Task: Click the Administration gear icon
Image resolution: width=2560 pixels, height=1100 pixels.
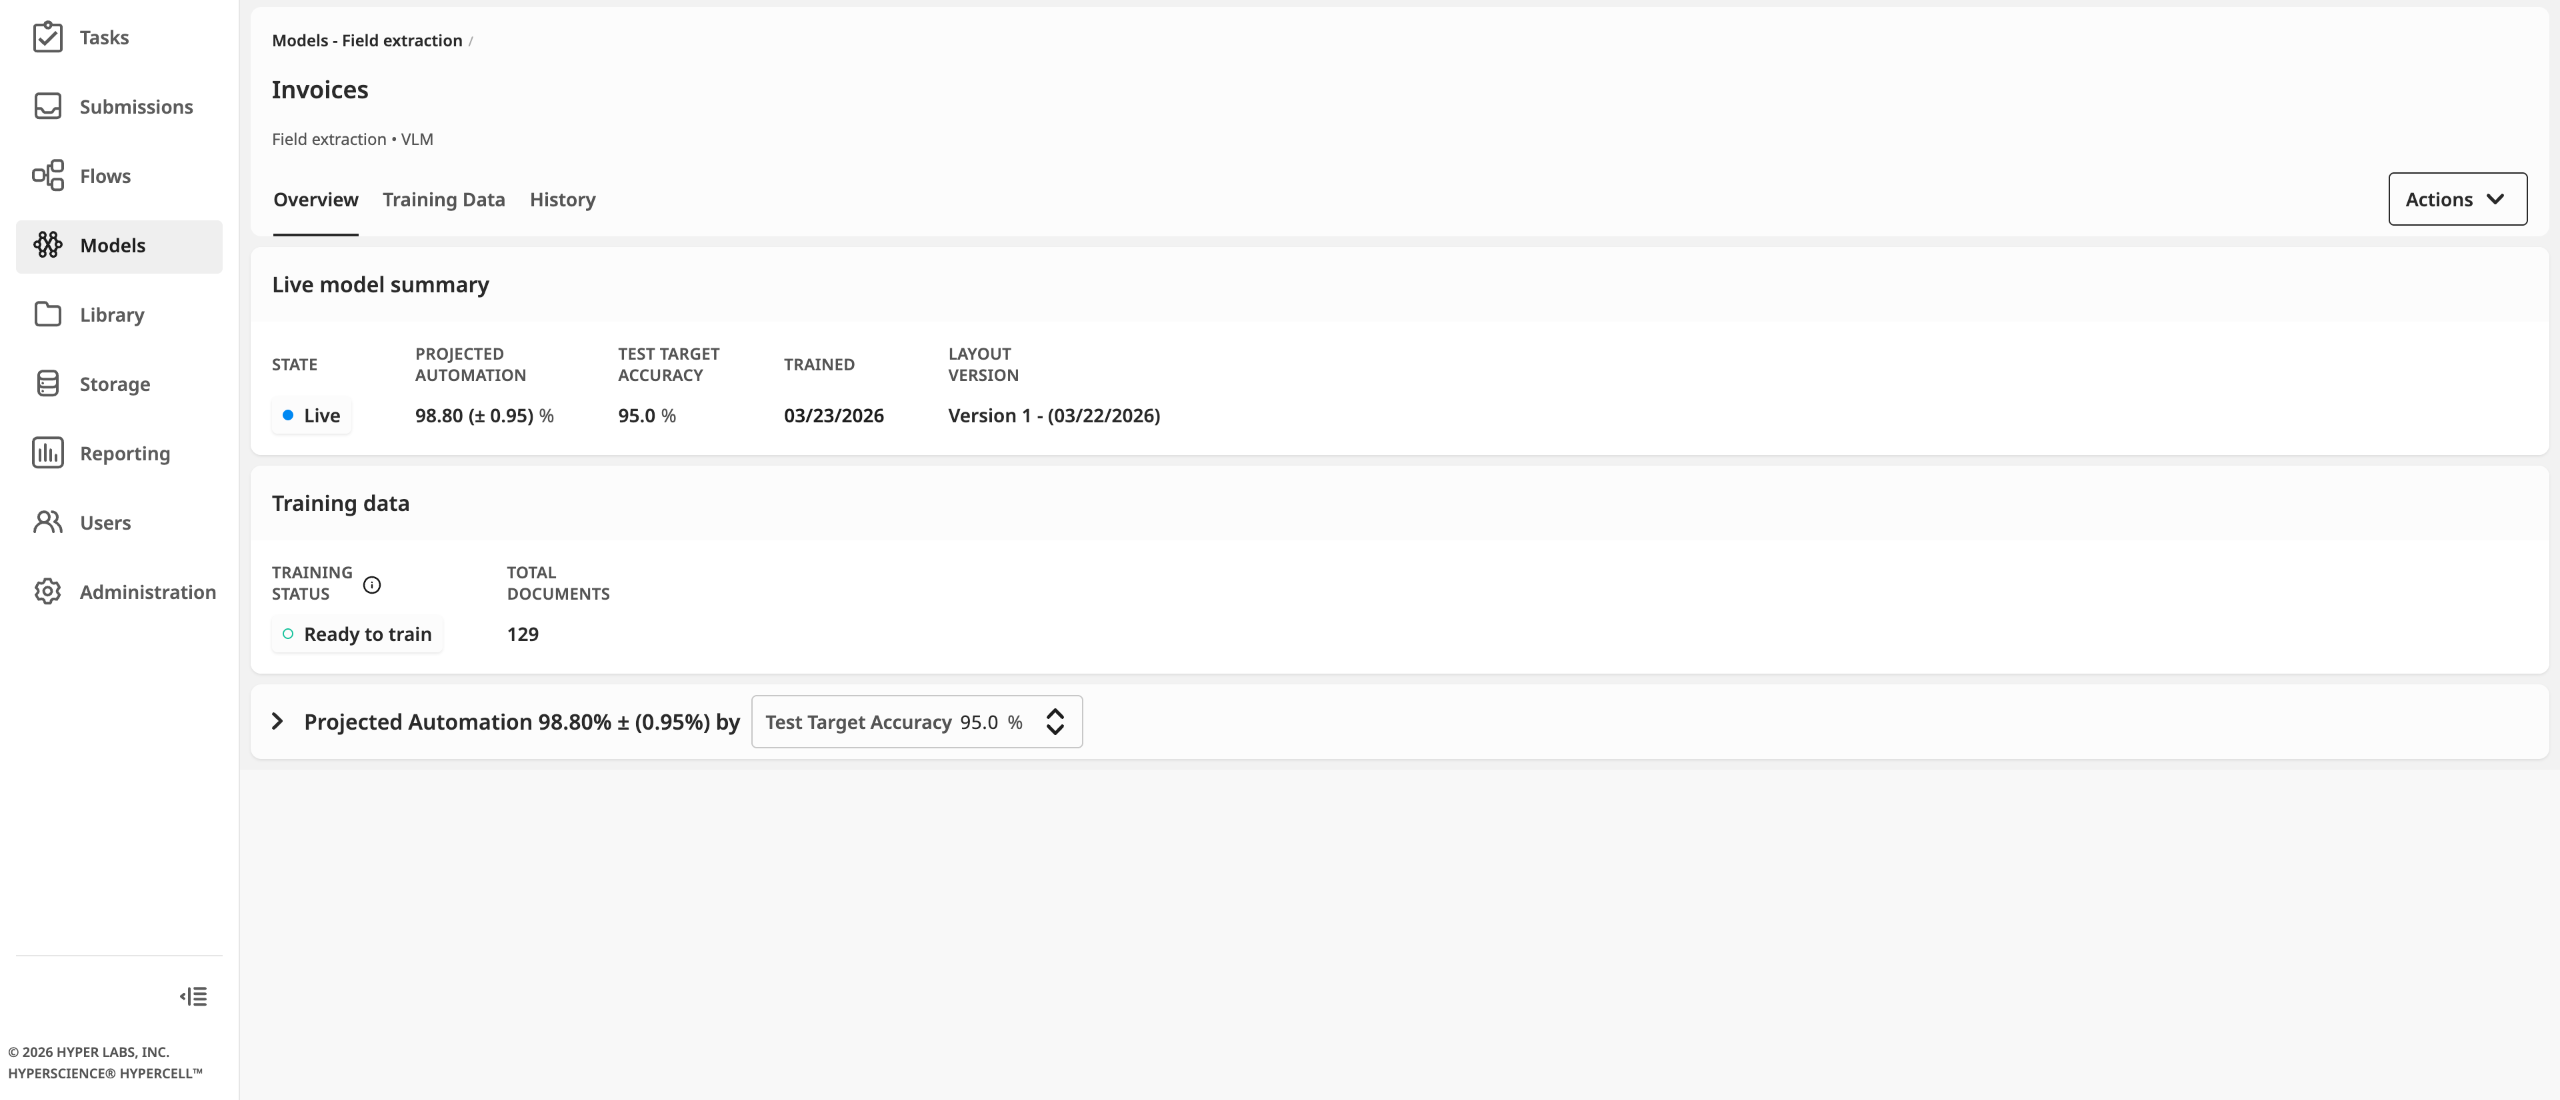Action: pyautogui.click(x=47, y=592)
